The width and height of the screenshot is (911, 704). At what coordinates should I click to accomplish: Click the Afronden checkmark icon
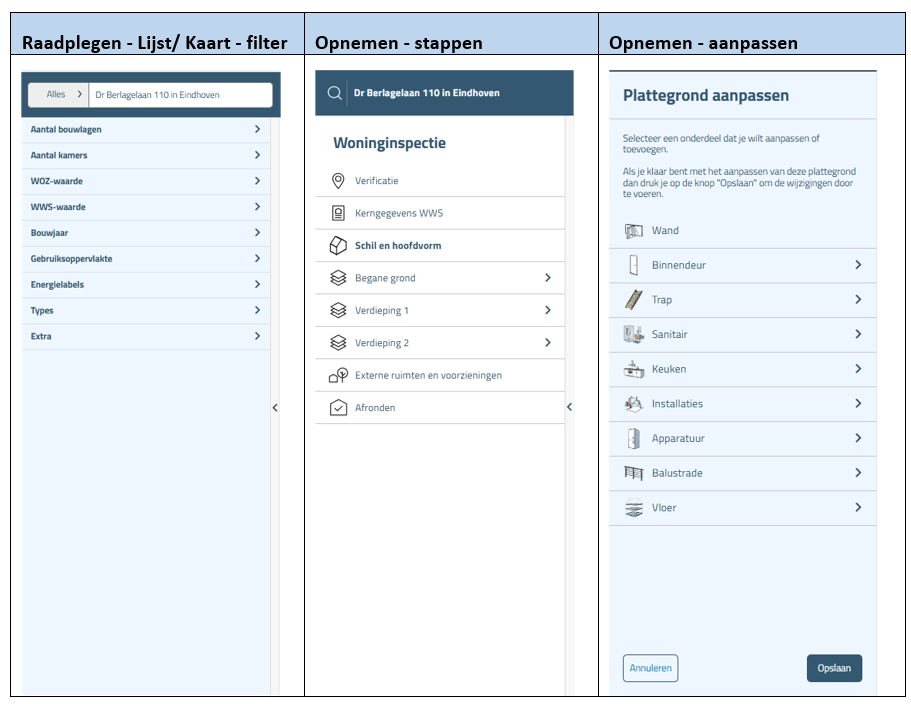pyautogui.click(x=338, y=408)
